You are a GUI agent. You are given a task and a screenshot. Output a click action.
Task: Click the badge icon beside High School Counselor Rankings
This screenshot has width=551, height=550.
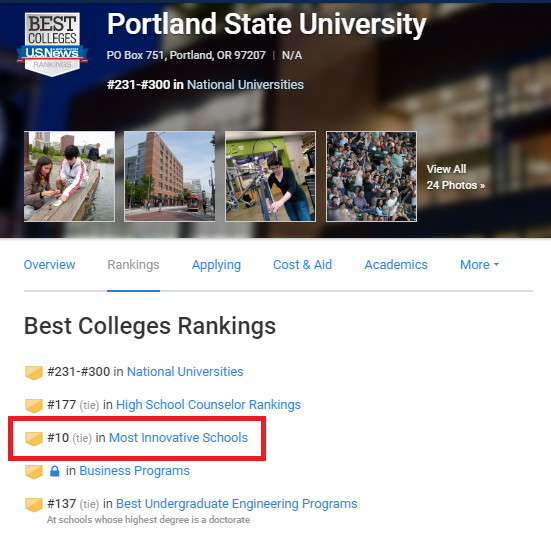(34, 406)
